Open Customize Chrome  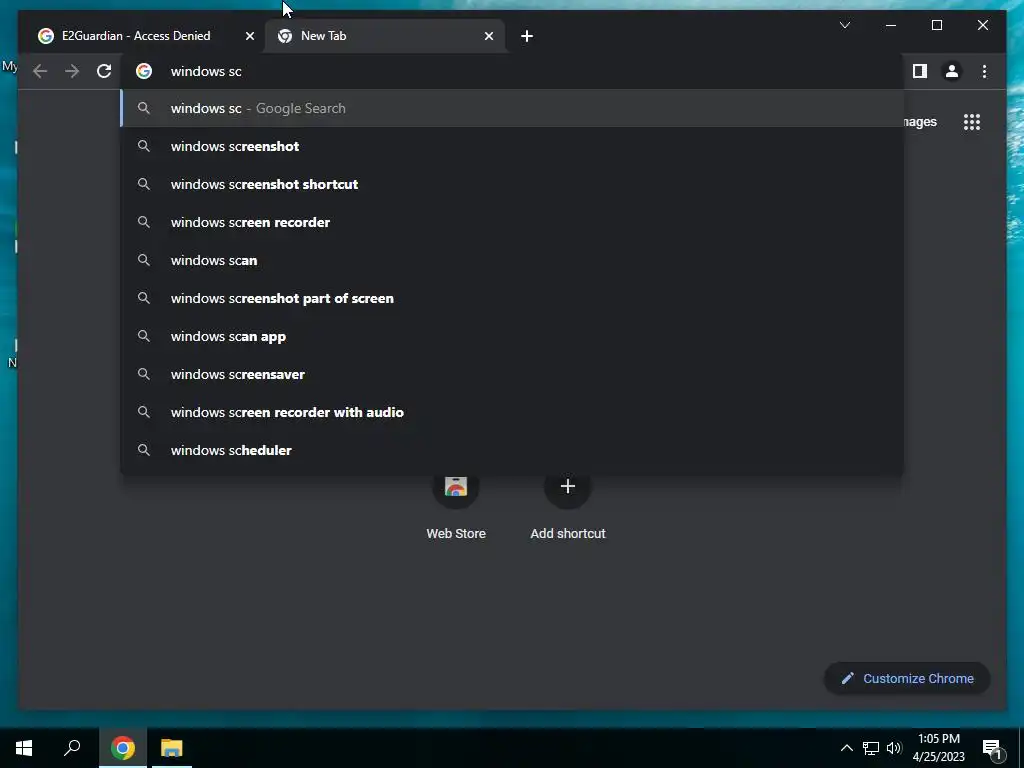click(x=907, y=679)
